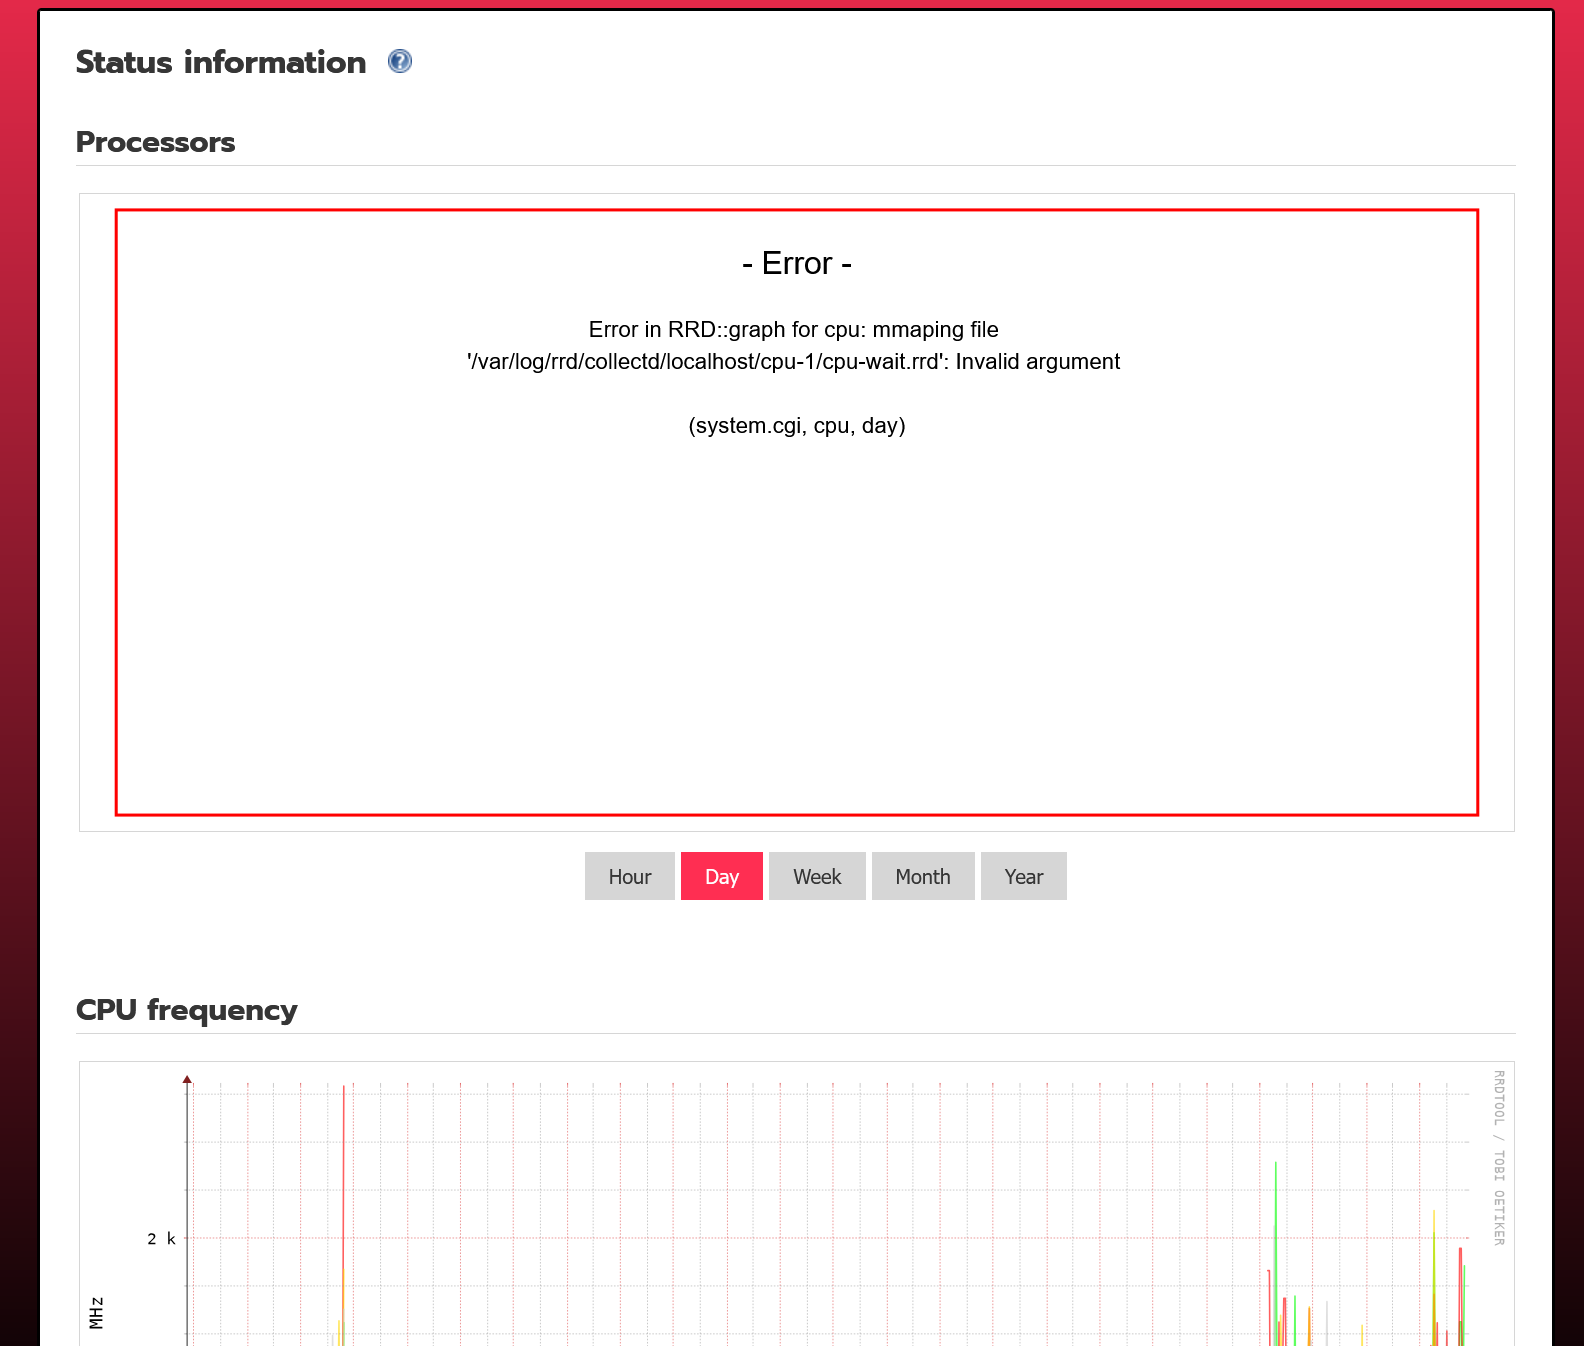Choose the Month time range
The height and width of the screenshot is (1346, 1584).
pyautogui.click(x=923, y=876)
